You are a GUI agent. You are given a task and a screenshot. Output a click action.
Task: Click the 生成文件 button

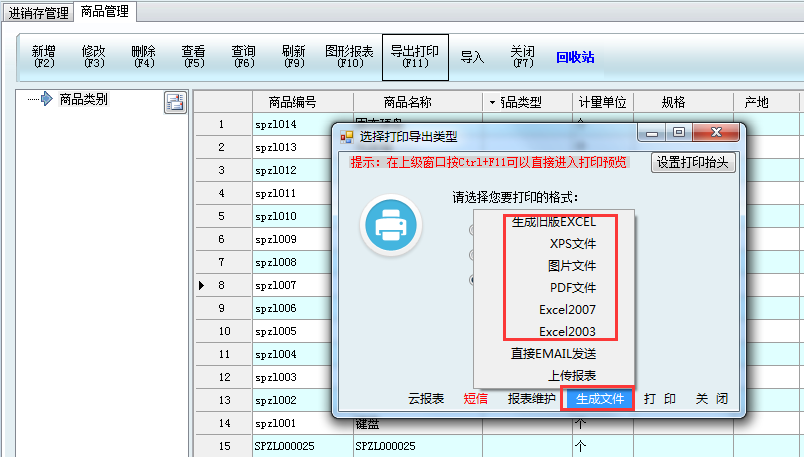coord(599,398)
